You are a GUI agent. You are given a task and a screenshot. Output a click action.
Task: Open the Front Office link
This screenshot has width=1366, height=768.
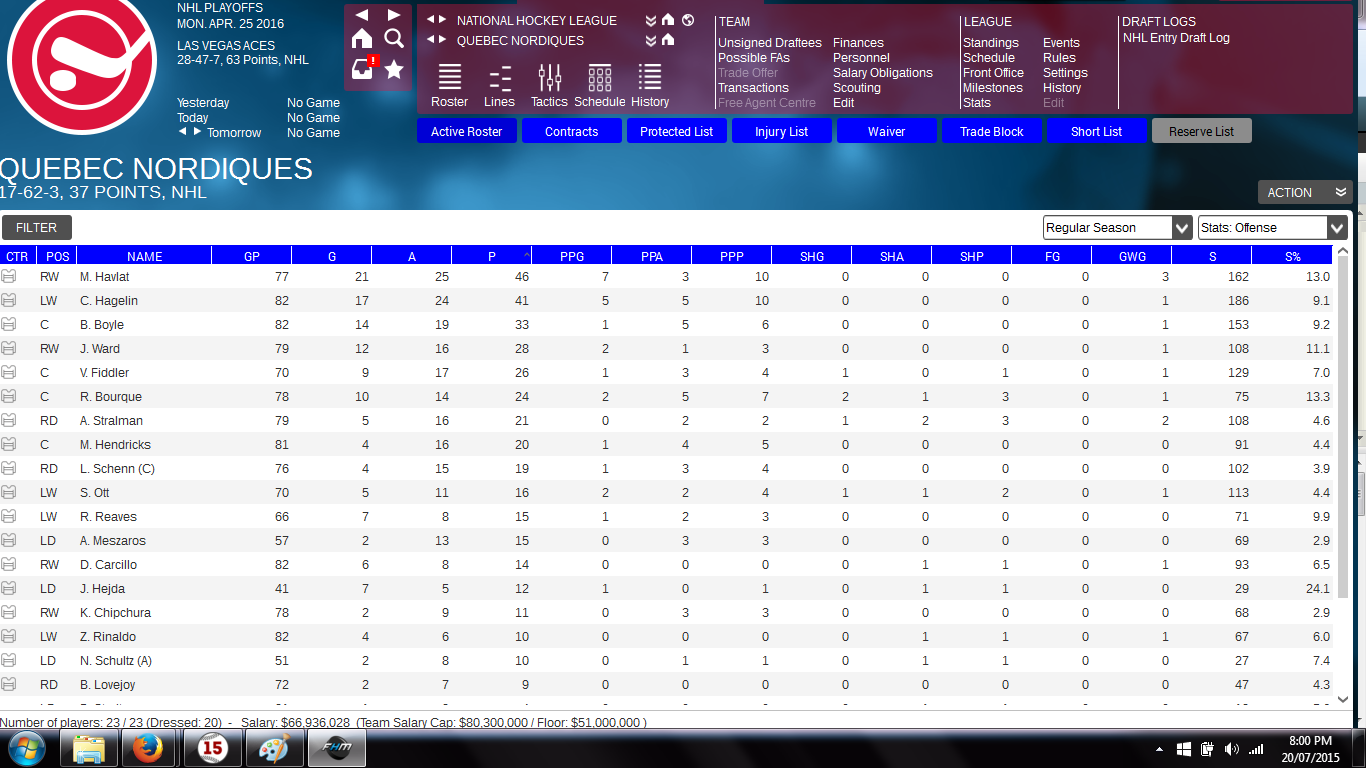coord(993,73)
